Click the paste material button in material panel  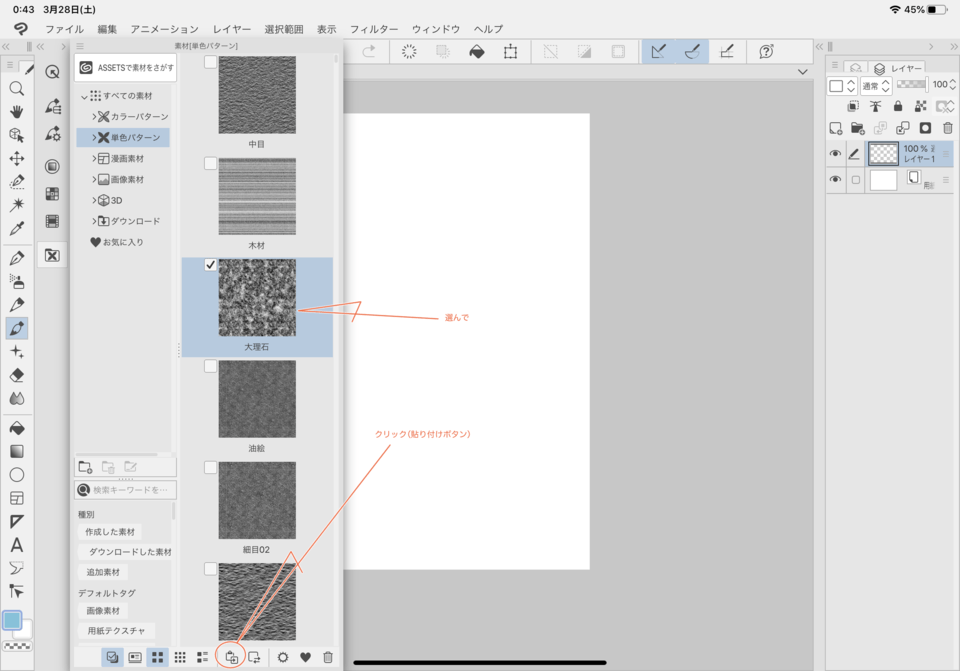tap(231, 657)
